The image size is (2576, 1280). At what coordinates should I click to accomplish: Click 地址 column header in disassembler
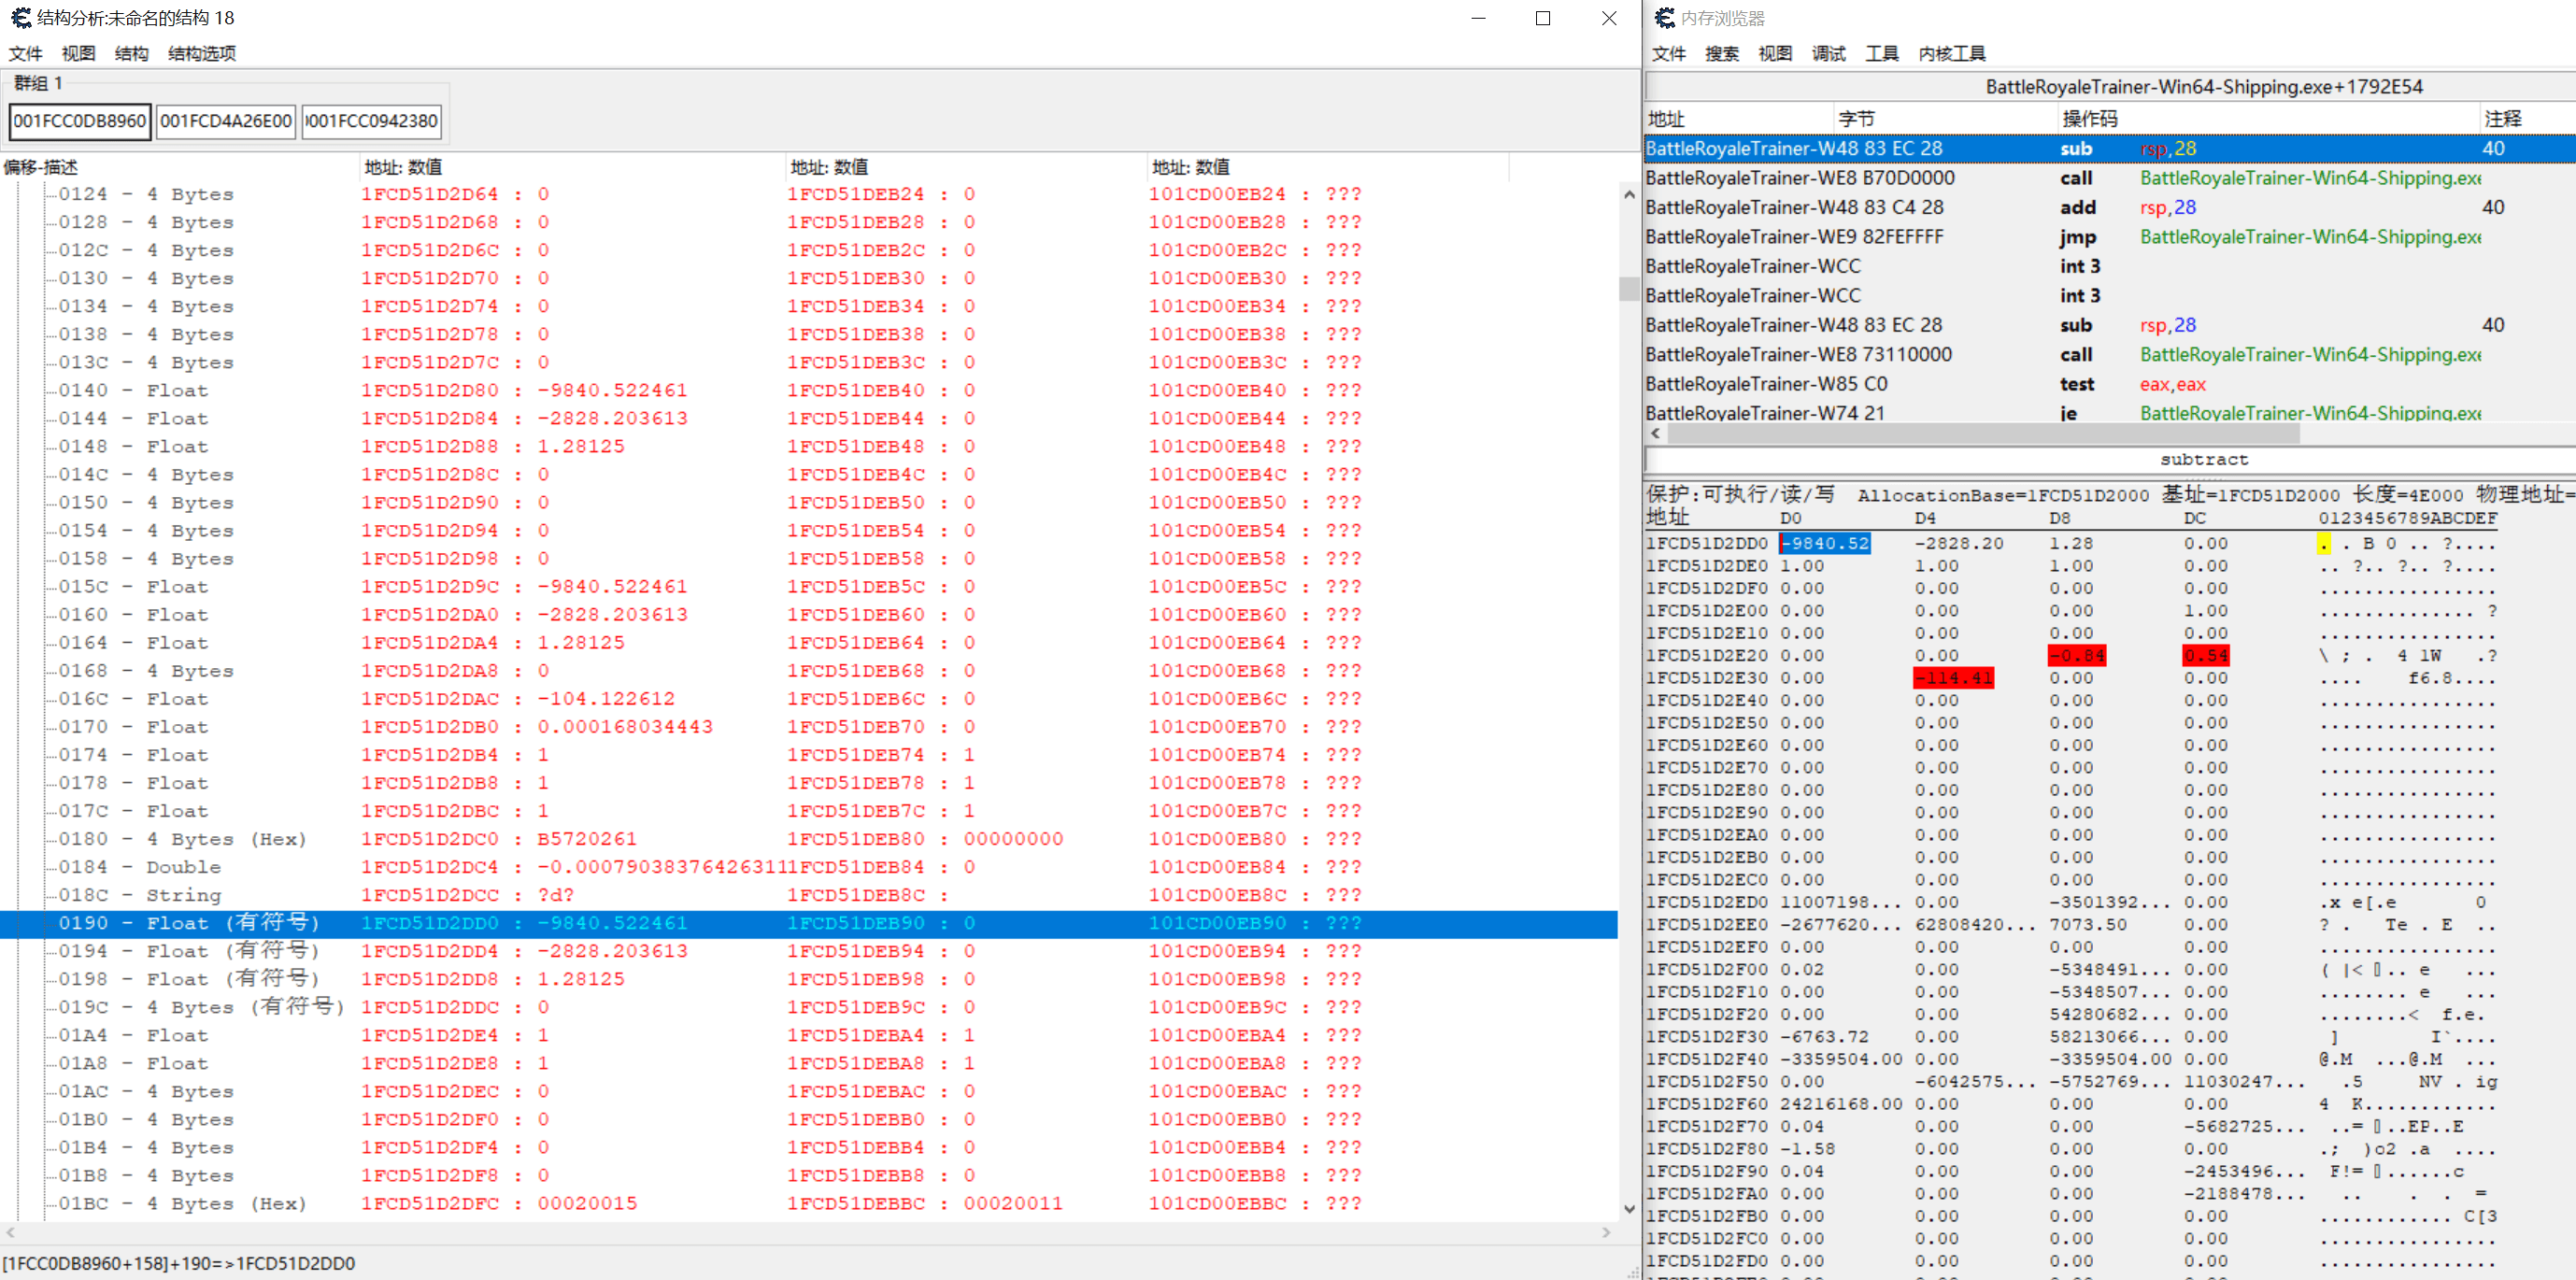1739,118
